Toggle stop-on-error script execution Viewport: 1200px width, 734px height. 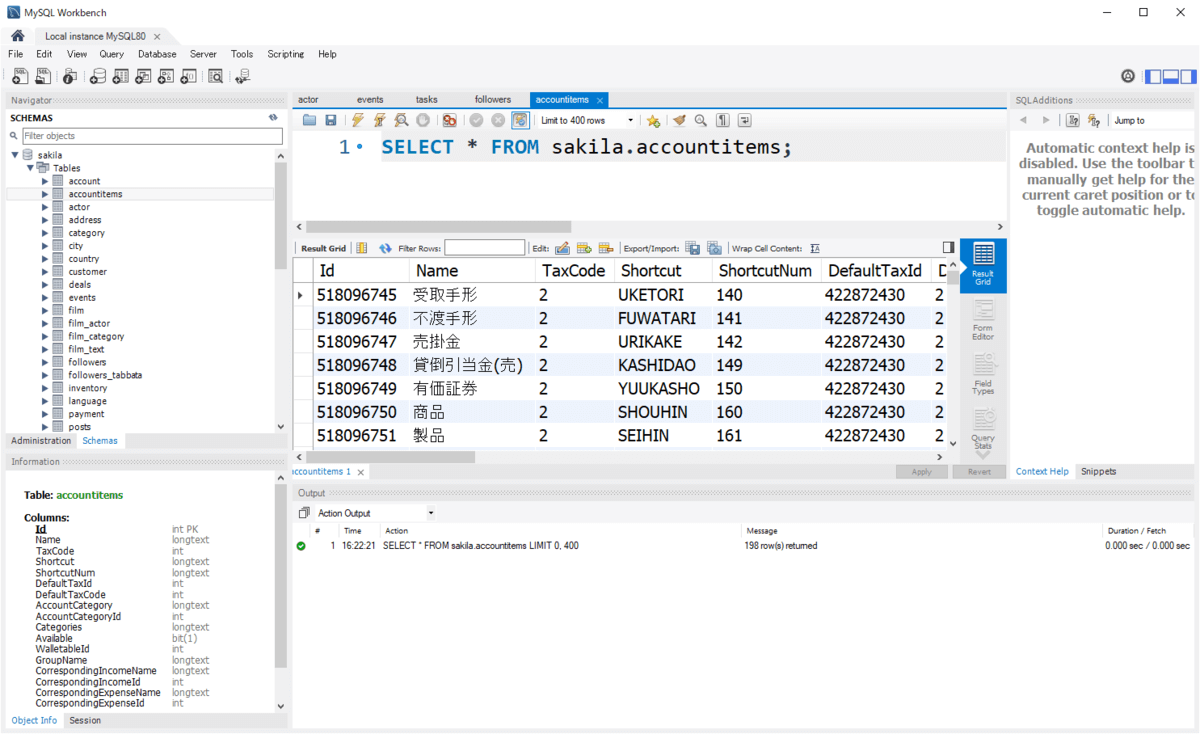(450, 120)
